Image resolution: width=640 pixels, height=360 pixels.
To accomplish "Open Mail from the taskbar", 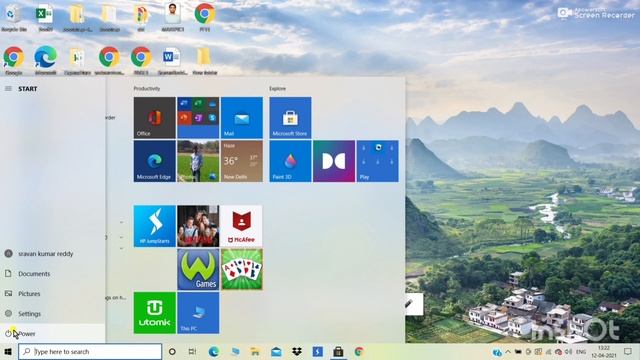I will pos(276,351).
